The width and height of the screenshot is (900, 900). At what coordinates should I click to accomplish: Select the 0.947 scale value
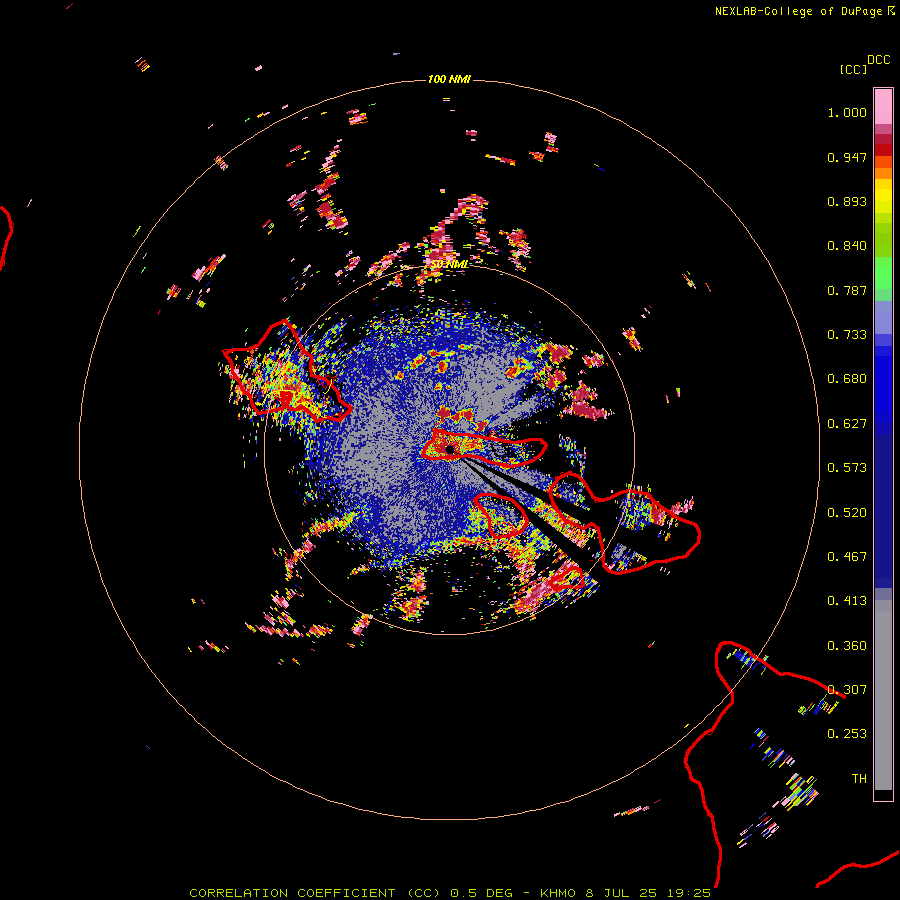847,157
